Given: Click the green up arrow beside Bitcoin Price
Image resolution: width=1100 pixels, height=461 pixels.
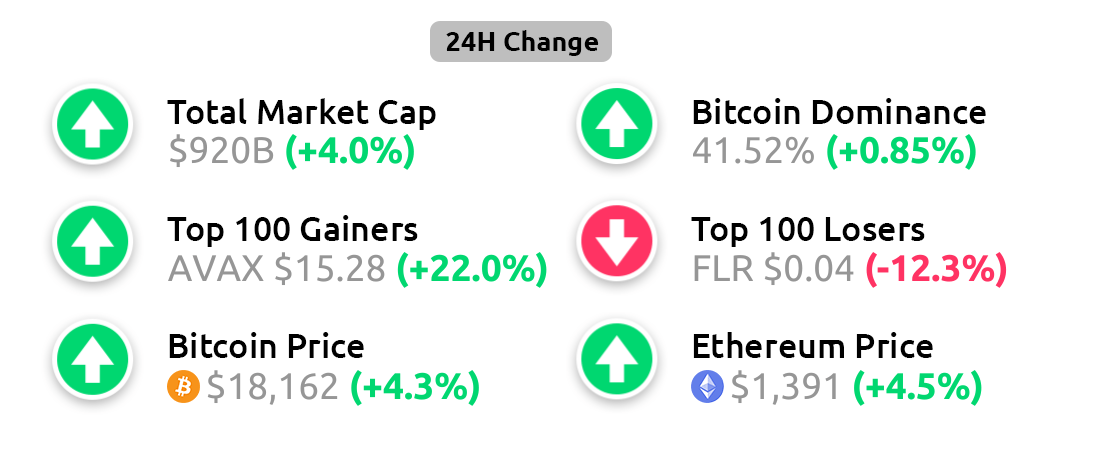Looking at the screenshot, I should coord(93,359).
